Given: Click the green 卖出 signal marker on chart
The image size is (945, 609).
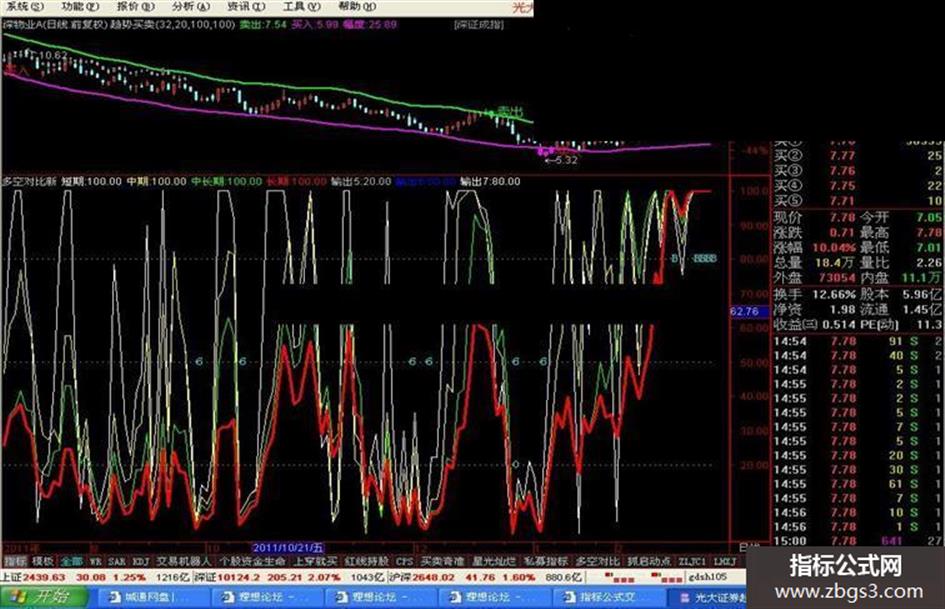Looking at the screenshot, I should coord(510,112).
